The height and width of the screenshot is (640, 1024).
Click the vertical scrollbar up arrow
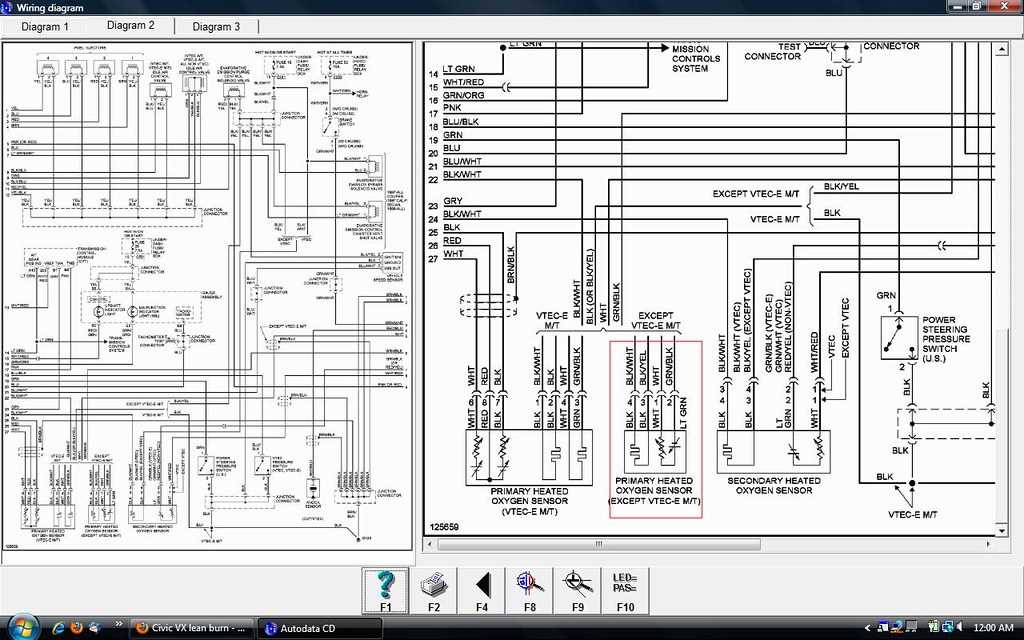click(x=1002, y=49)
